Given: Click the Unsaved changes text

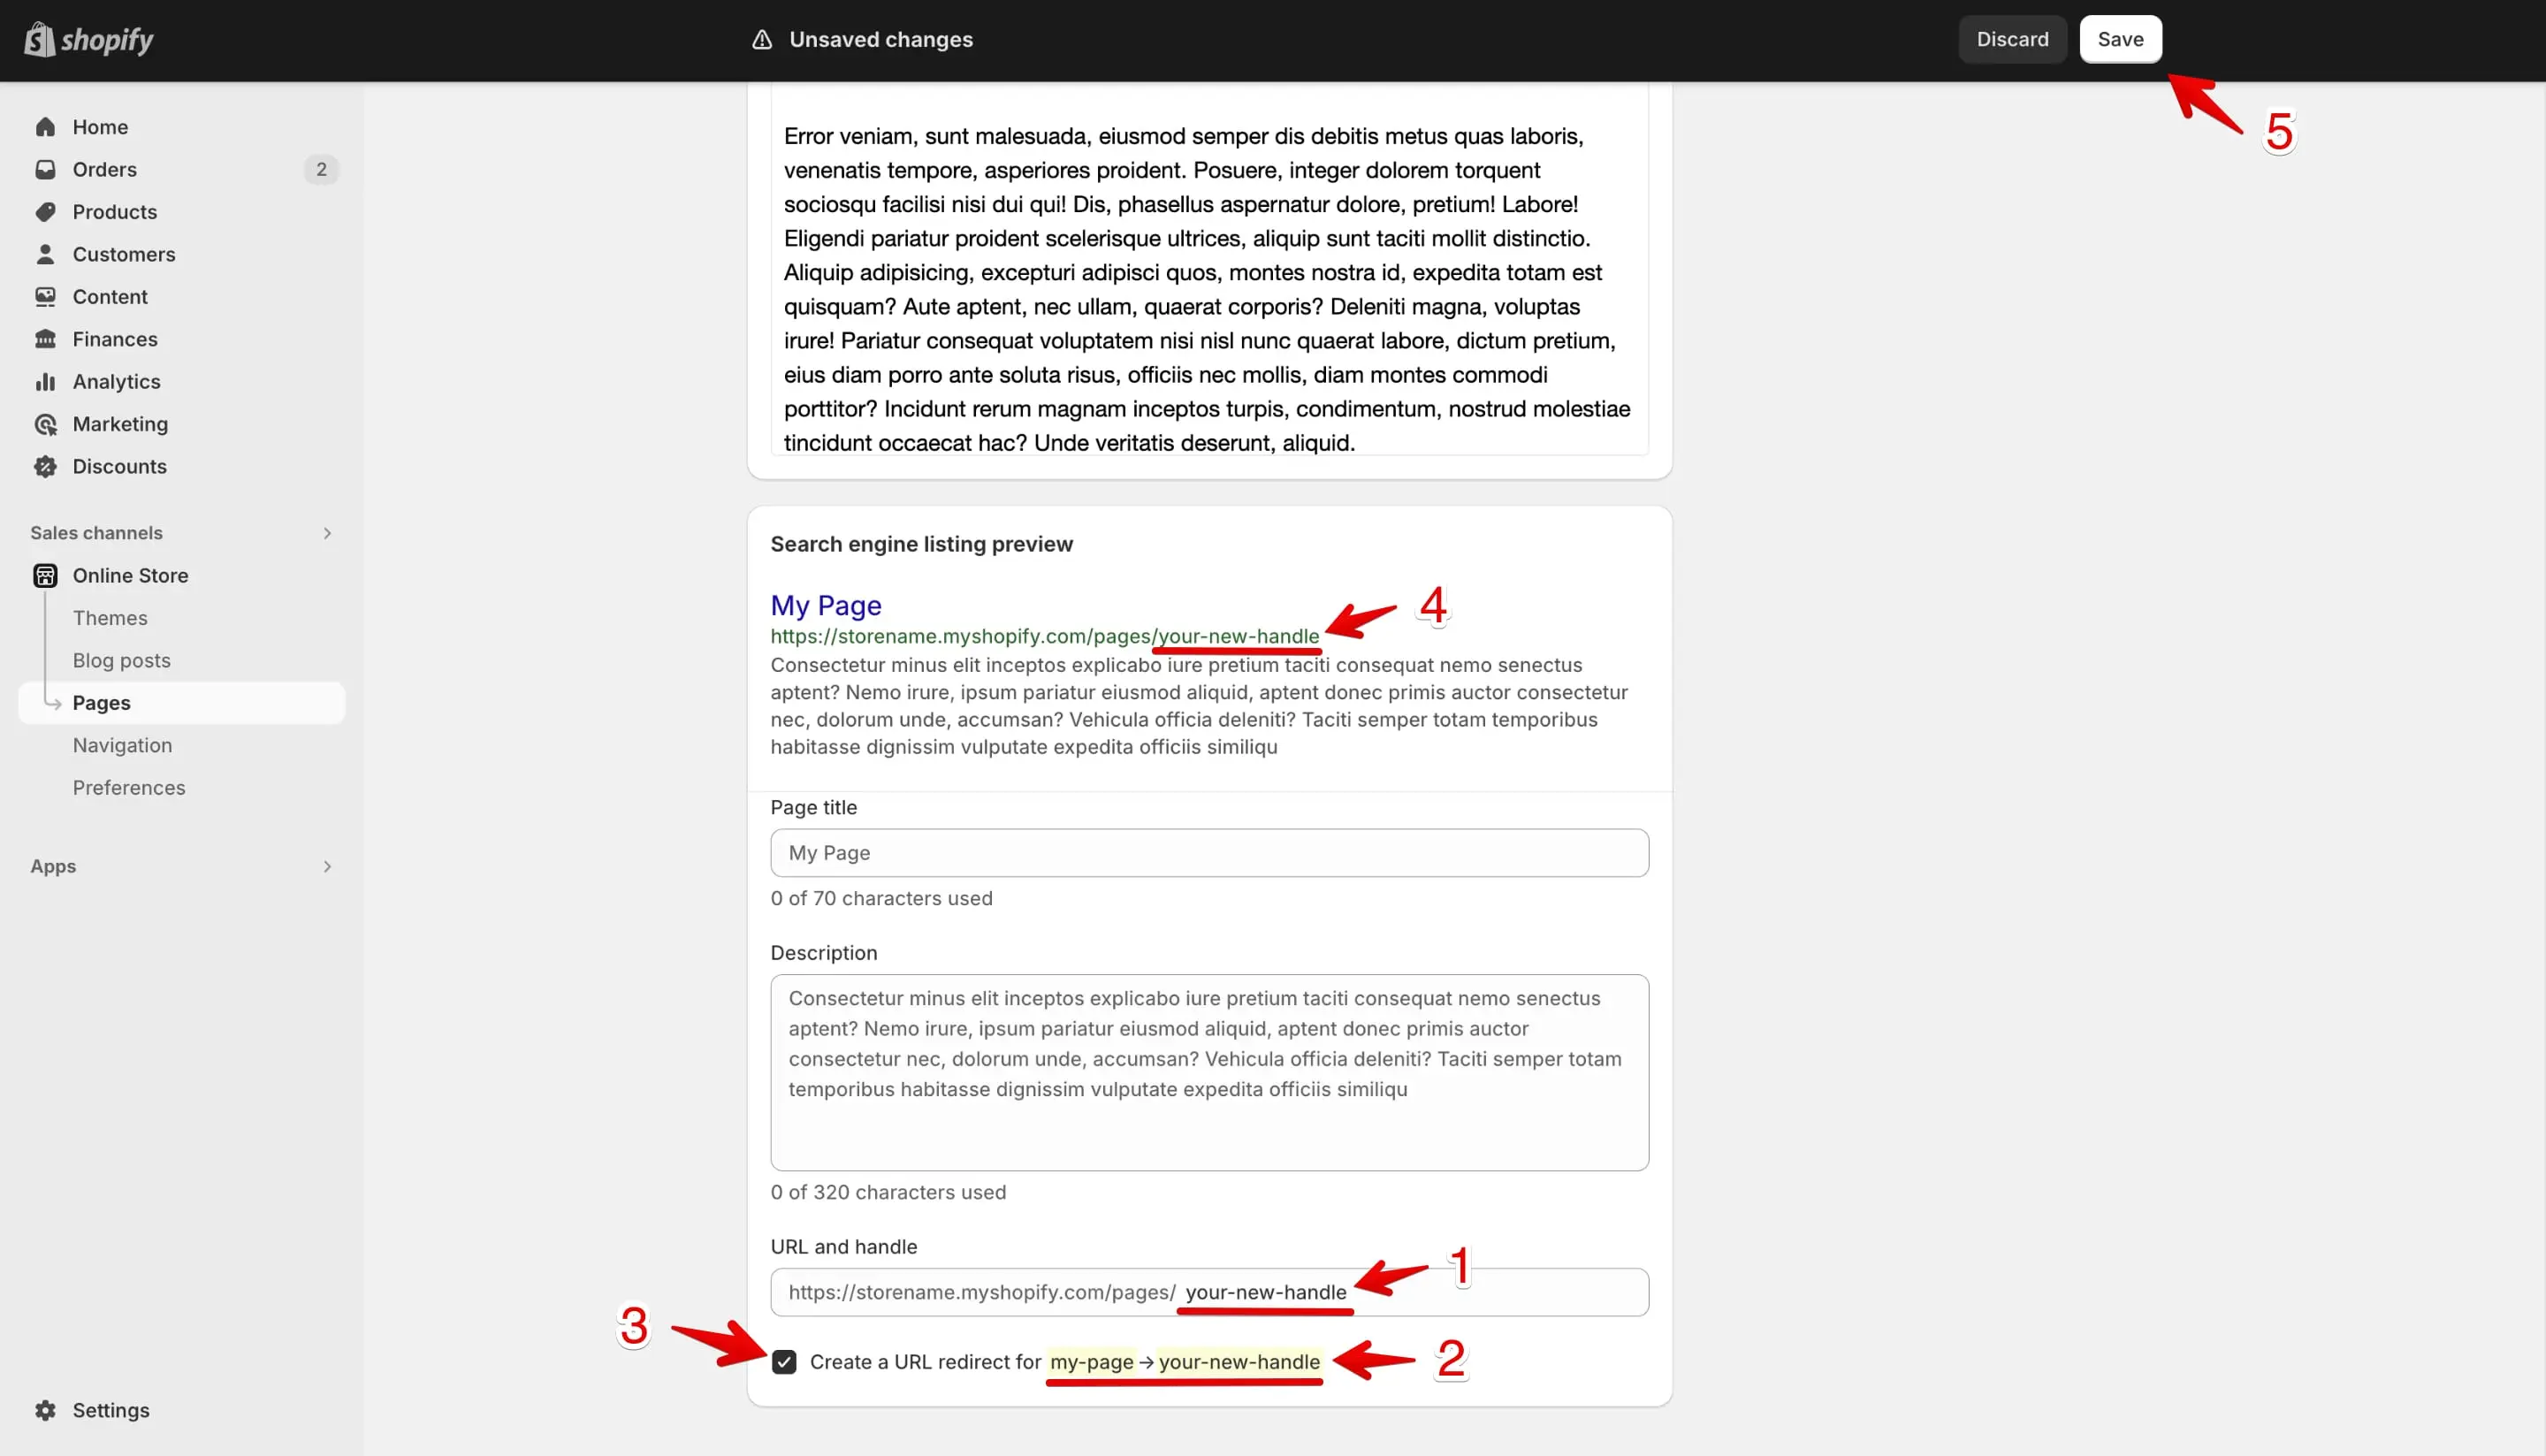Looking at the screenshot, I should tap(881, 39).
